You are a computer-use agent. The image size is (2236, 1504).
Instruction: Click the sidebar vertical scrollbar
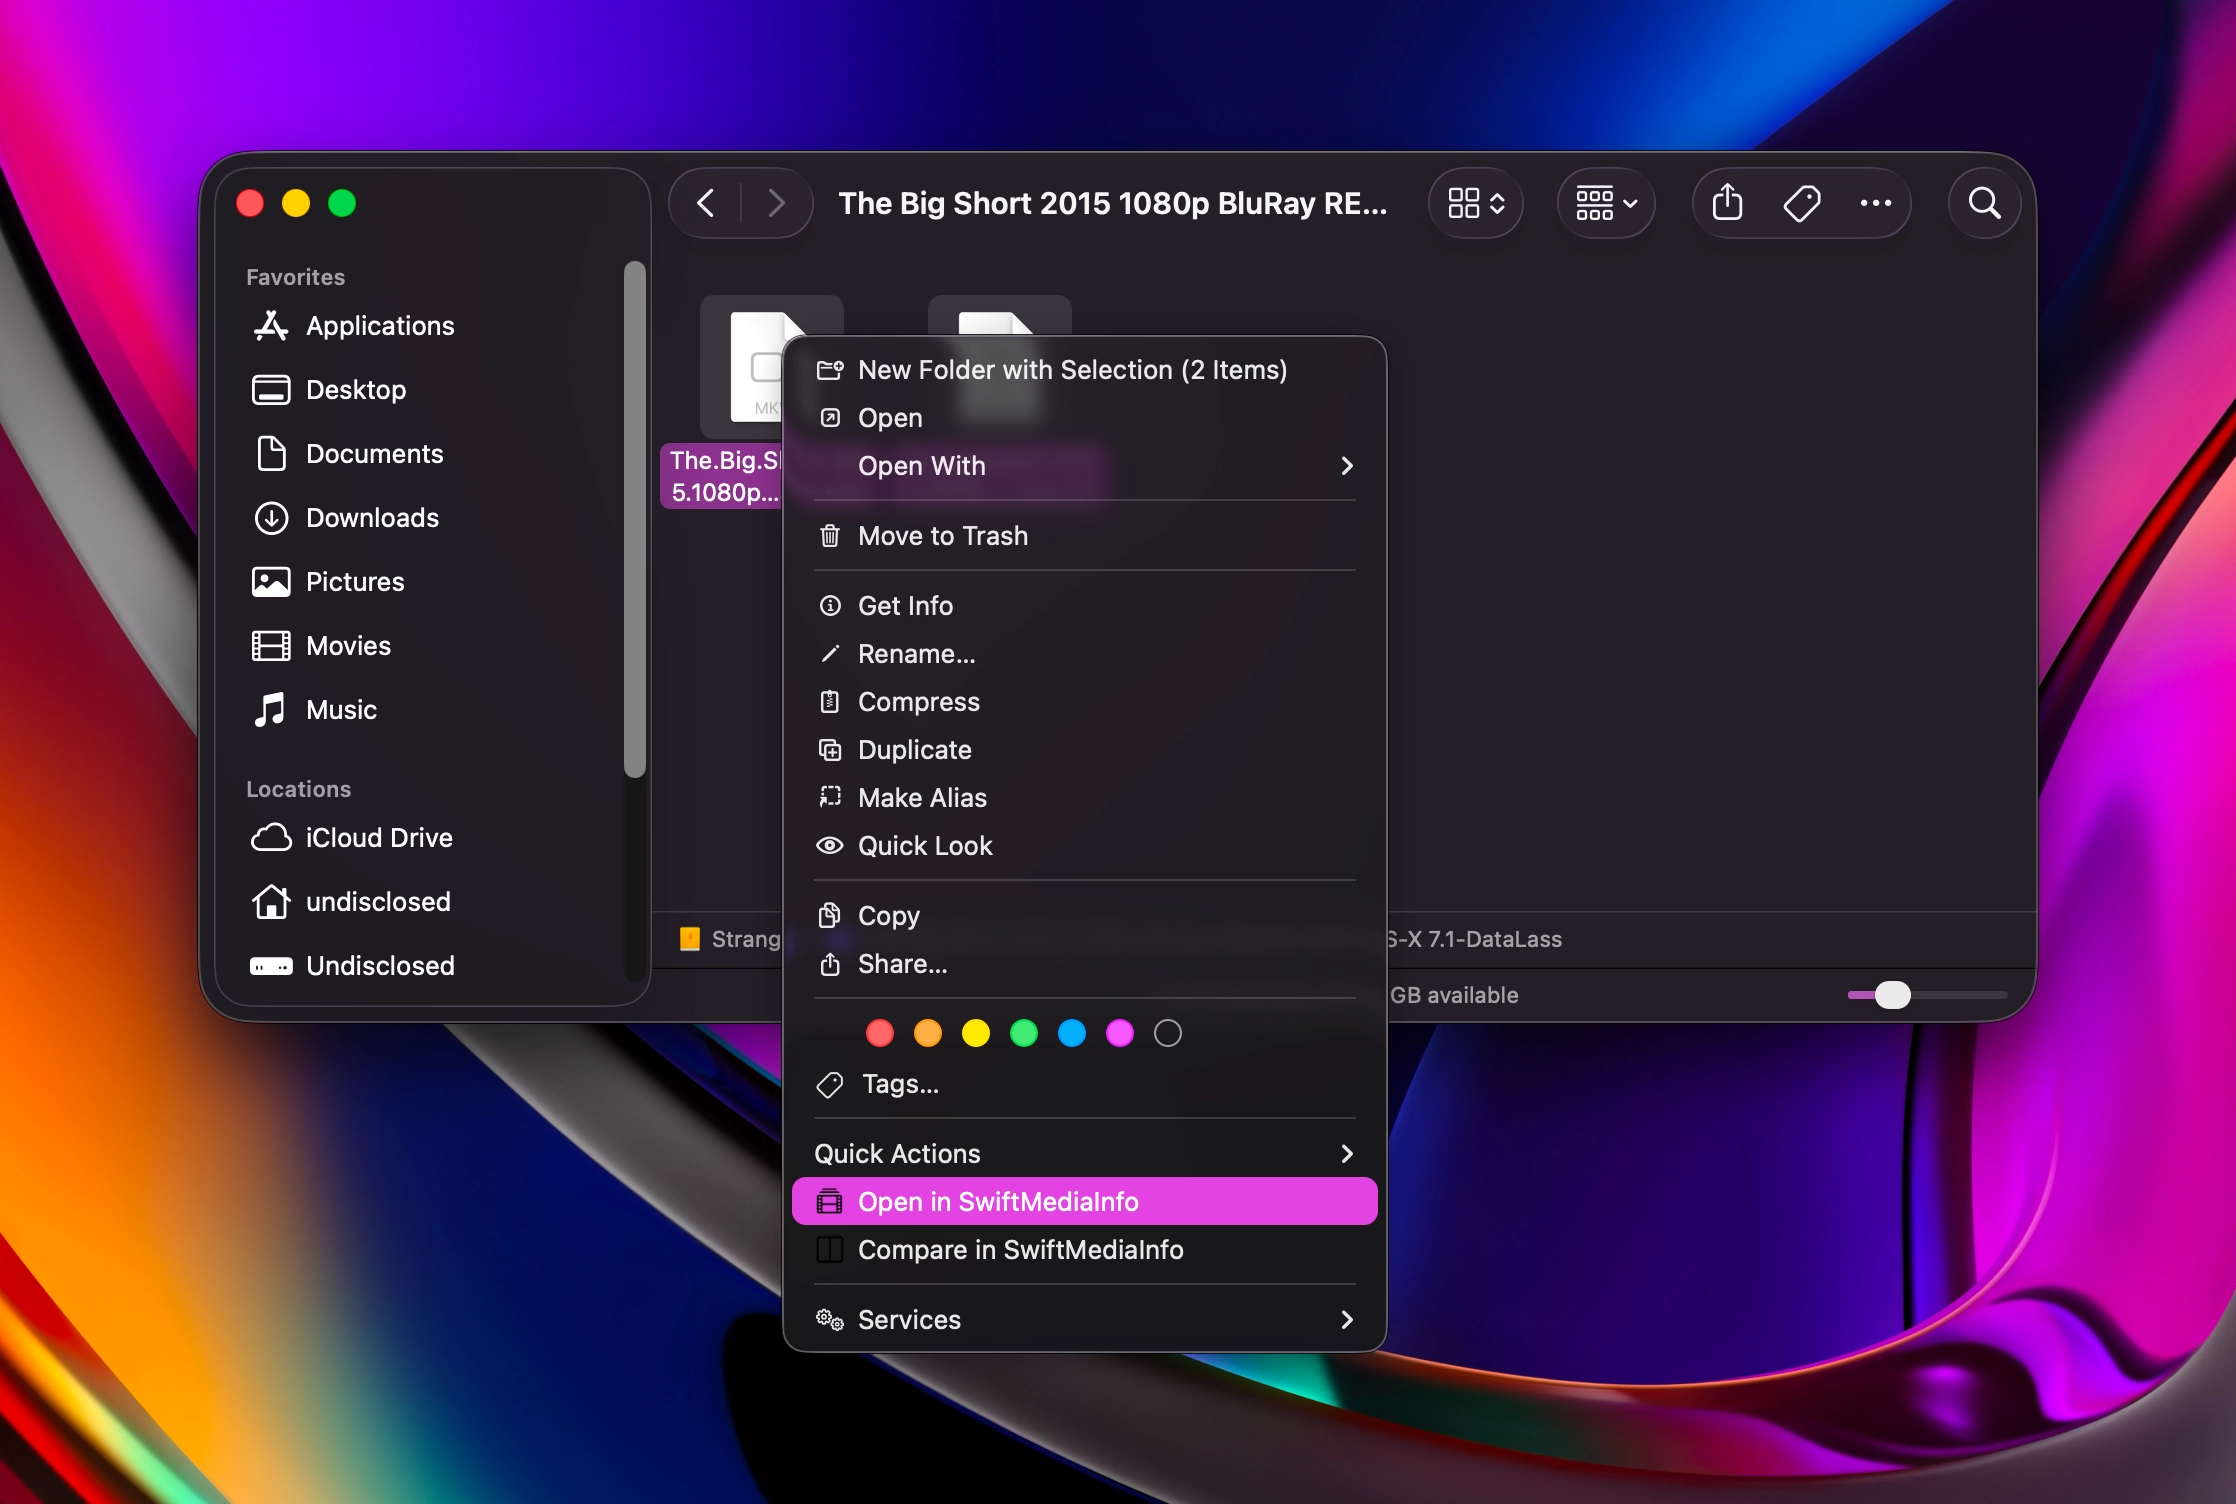point(634,518)
